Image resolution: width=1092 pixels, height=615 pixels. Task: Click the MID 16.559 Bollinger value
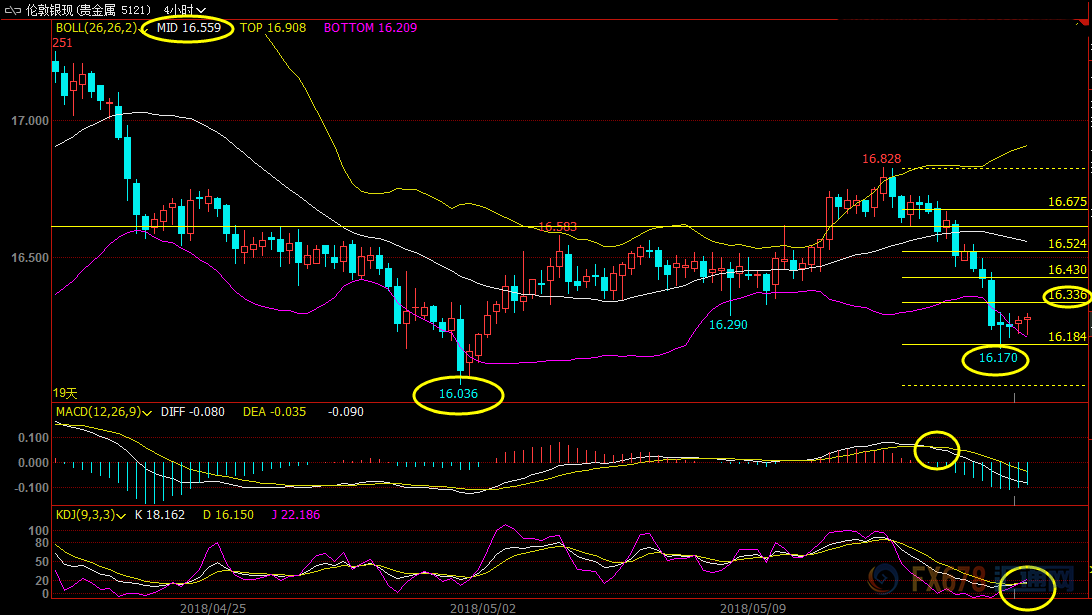pos(189,28)
